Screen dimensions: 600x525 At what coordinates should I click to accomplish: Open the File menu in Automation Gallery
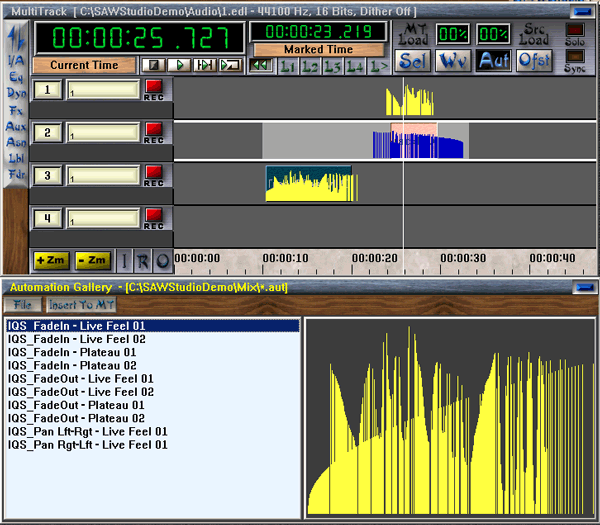point(22,305)
